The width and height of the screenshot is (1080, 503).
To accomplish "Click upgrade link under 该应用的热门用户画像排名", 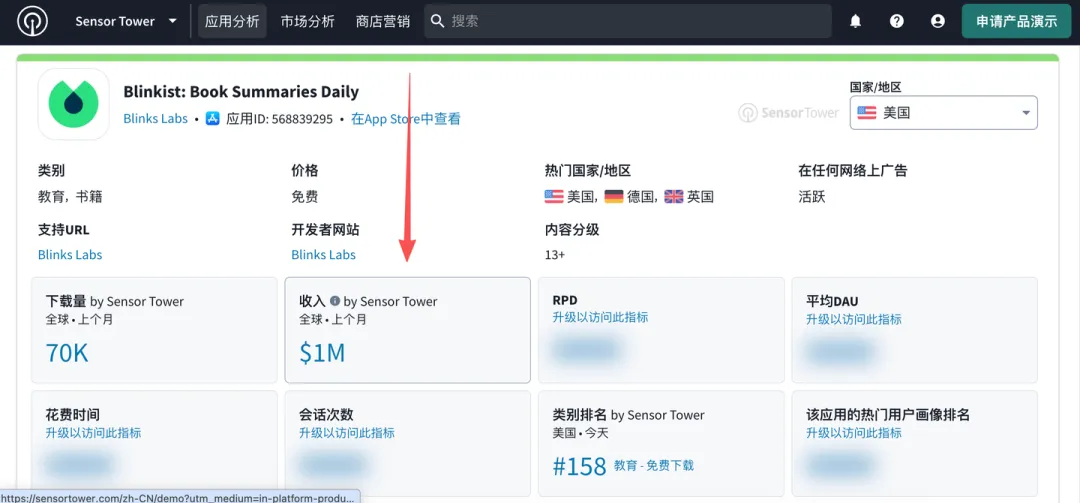I will (x=853, y=433).
